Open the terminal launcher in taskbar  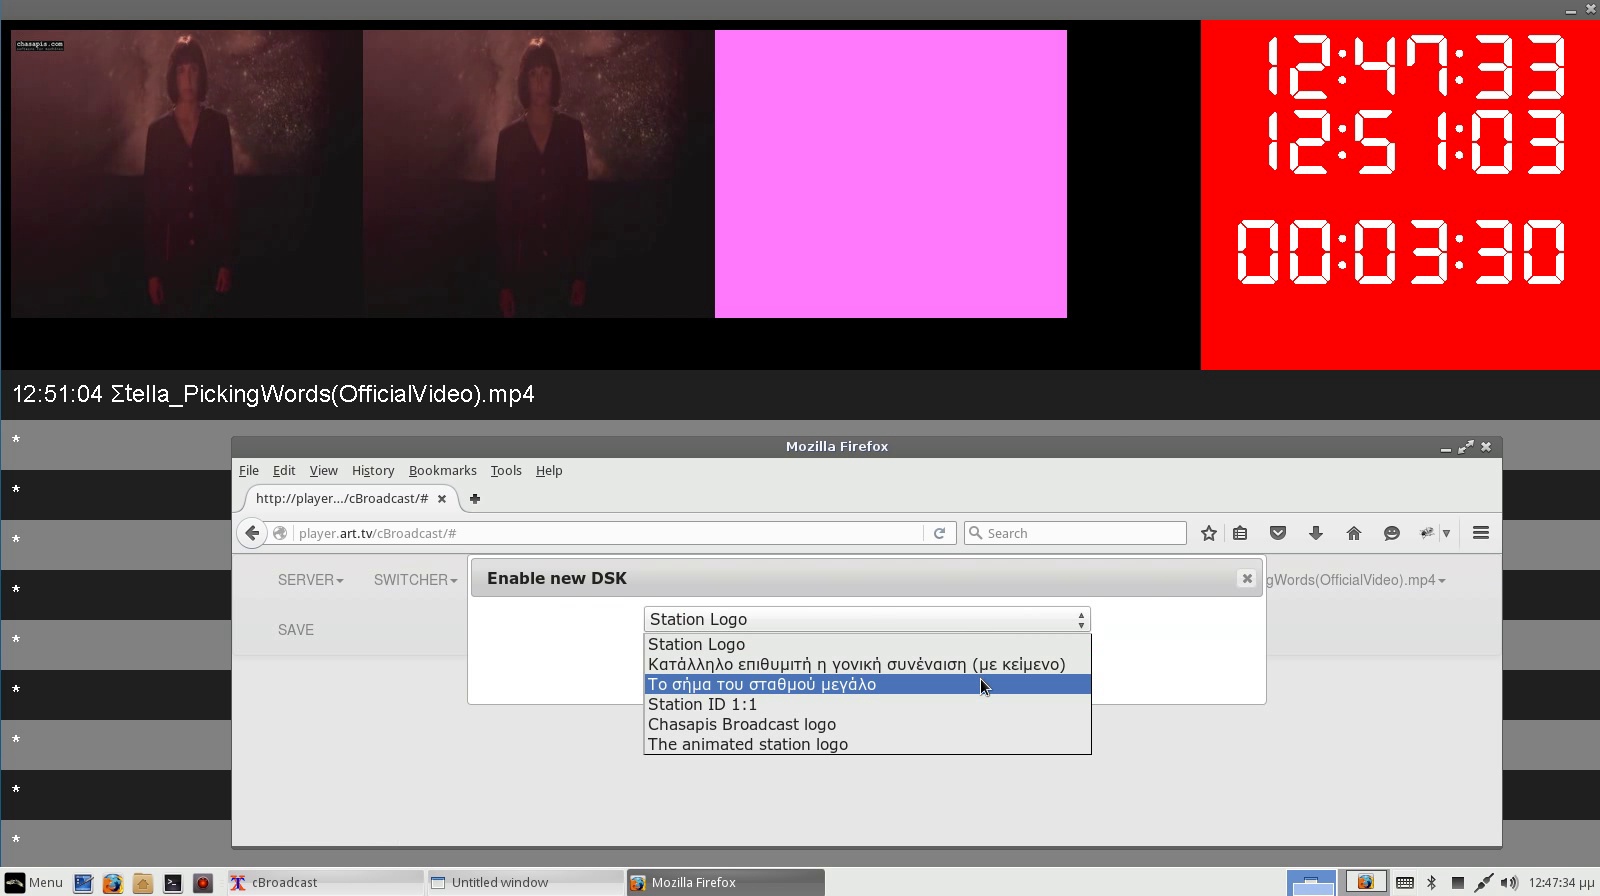point(173,883)
